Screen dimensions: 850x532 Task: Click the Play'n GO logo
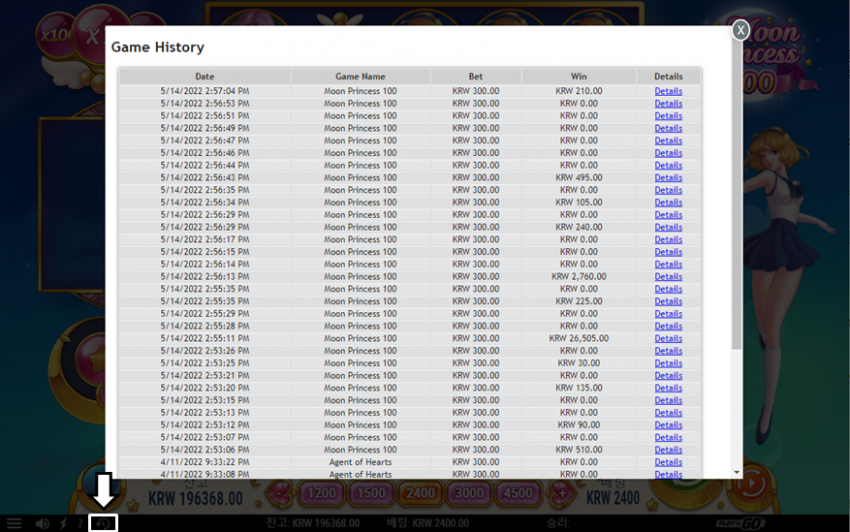click(x=740, y=523)
